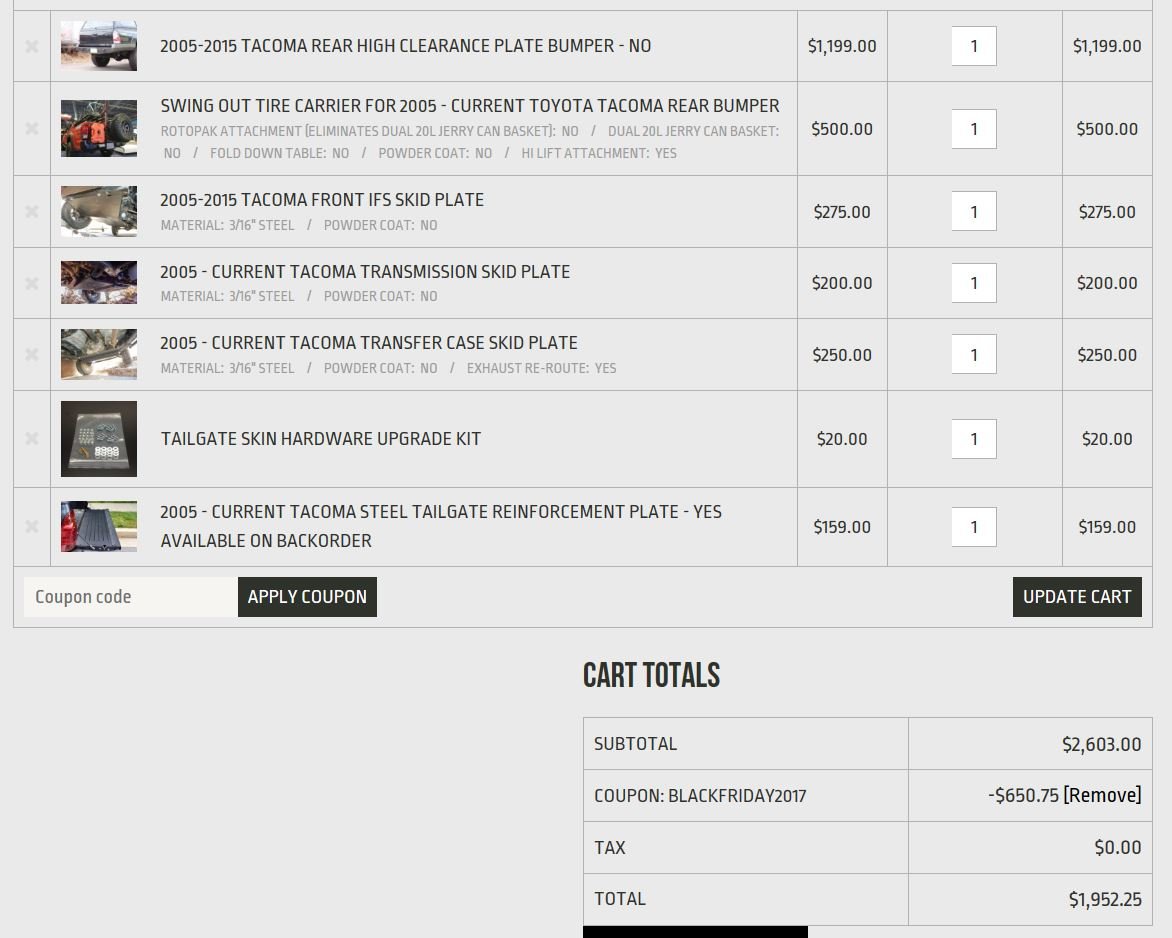The image size is (1172, 938).
Task: Open the tailgate hardware kit thumbnail image
Action: tap(99, 439)
